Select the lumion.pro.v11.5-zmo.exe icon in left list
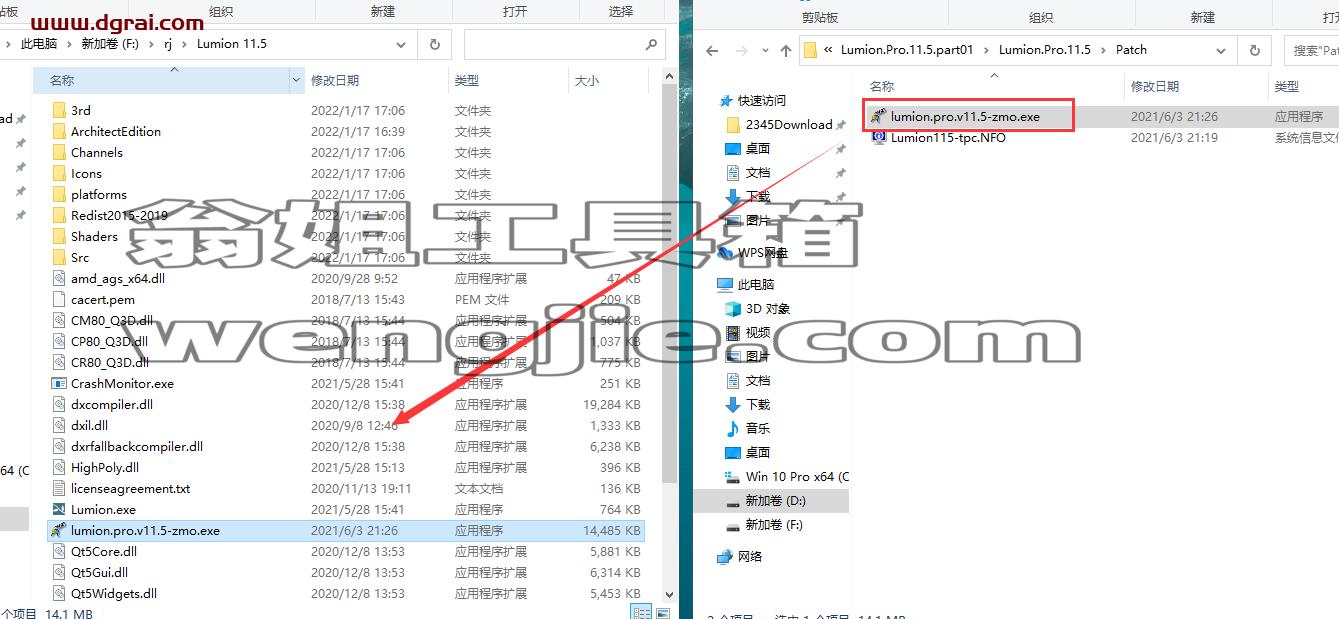 pos(58,531)
